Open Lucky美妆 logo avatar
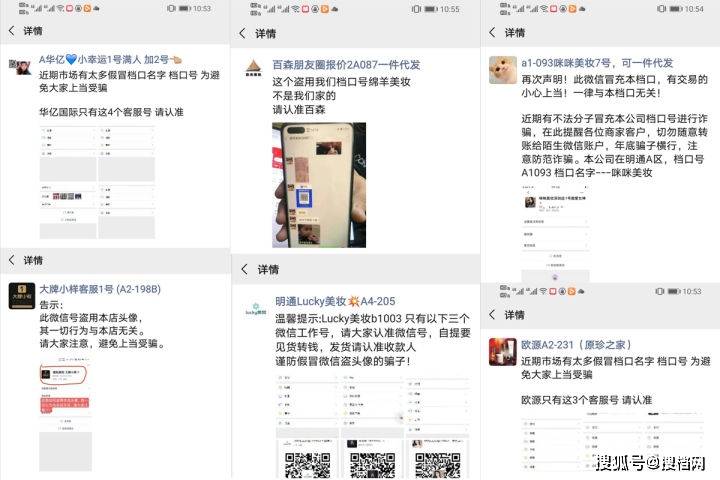Screen dimensions: 720x480 (x=256, y=308)
